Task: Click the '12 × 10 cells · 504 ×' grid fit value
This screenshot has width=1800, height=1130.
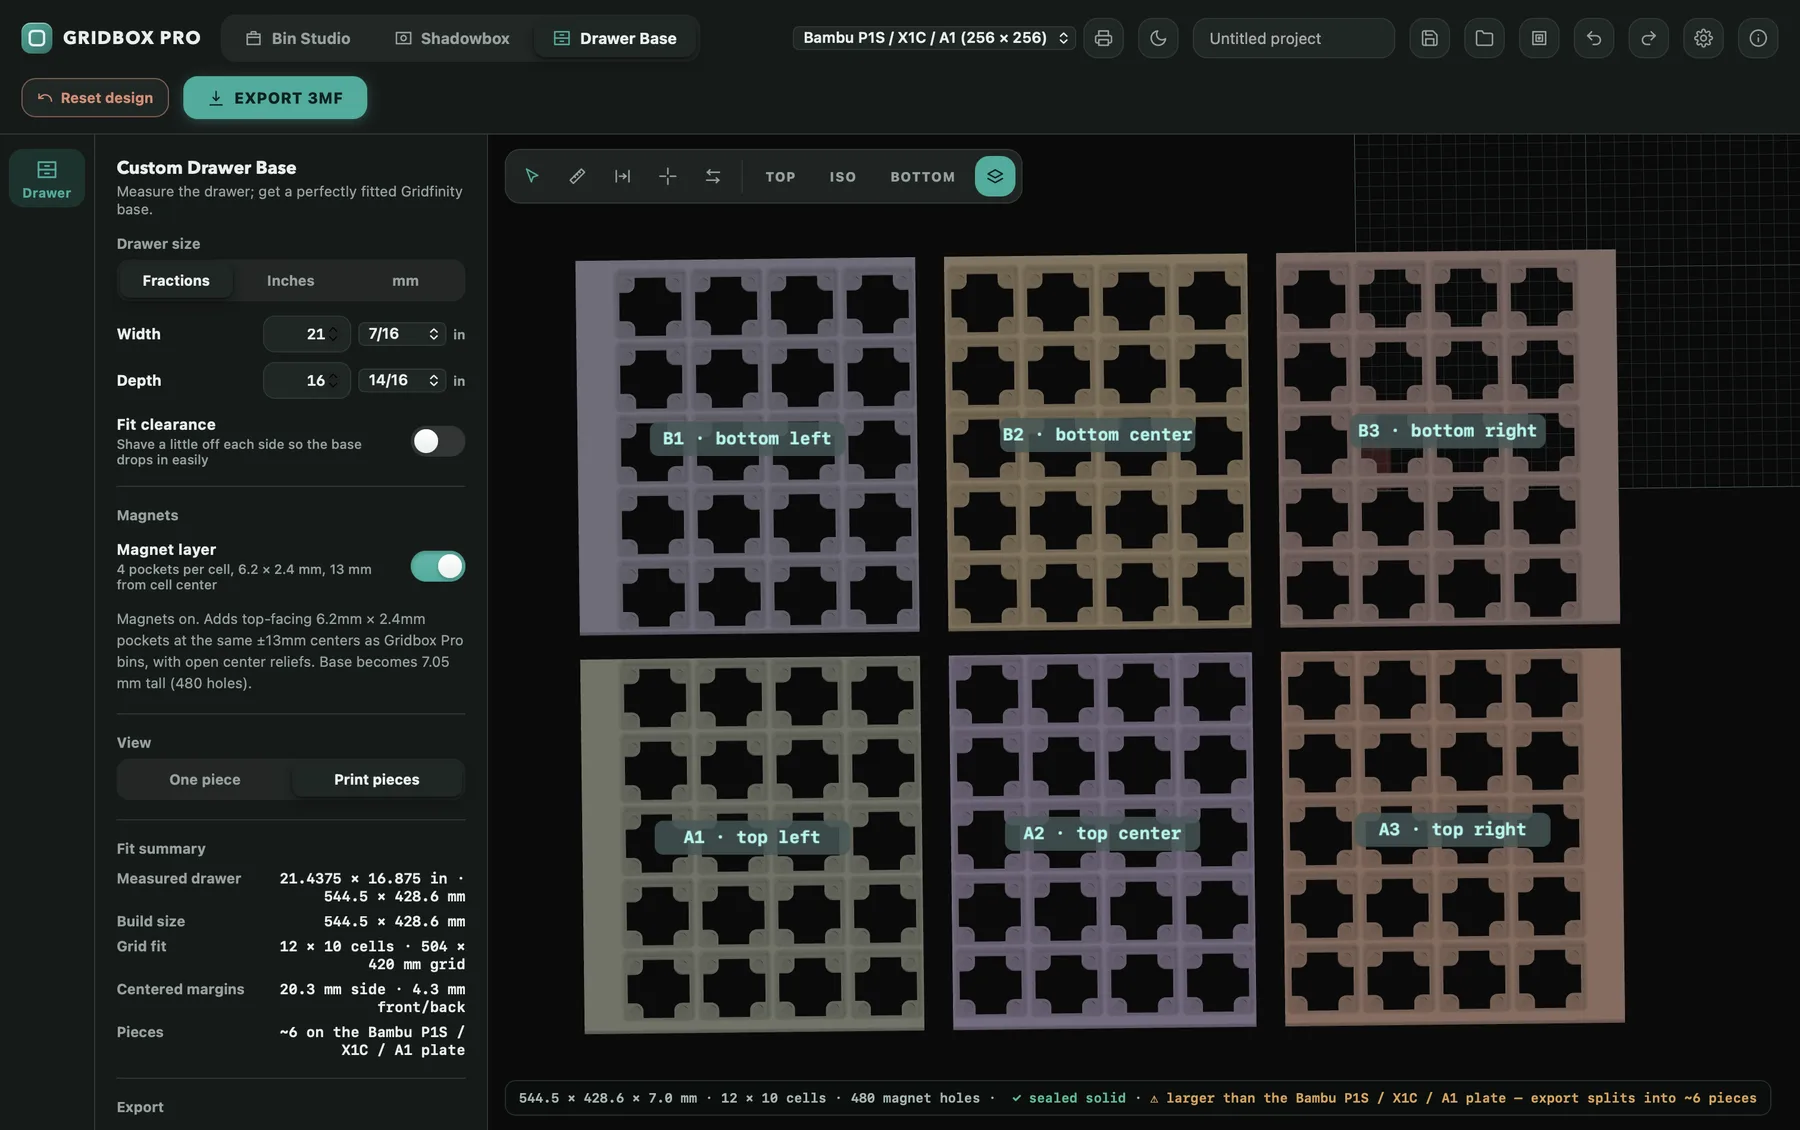Action: (x=372, y=955)
